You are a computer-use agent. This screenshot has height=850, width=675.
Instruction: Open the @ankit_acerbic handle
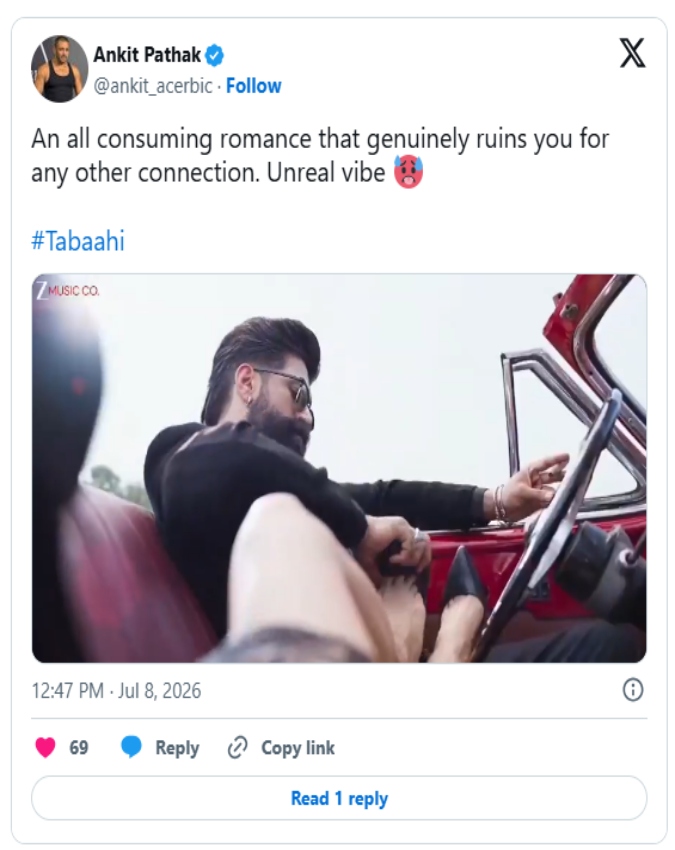point(153,86)
